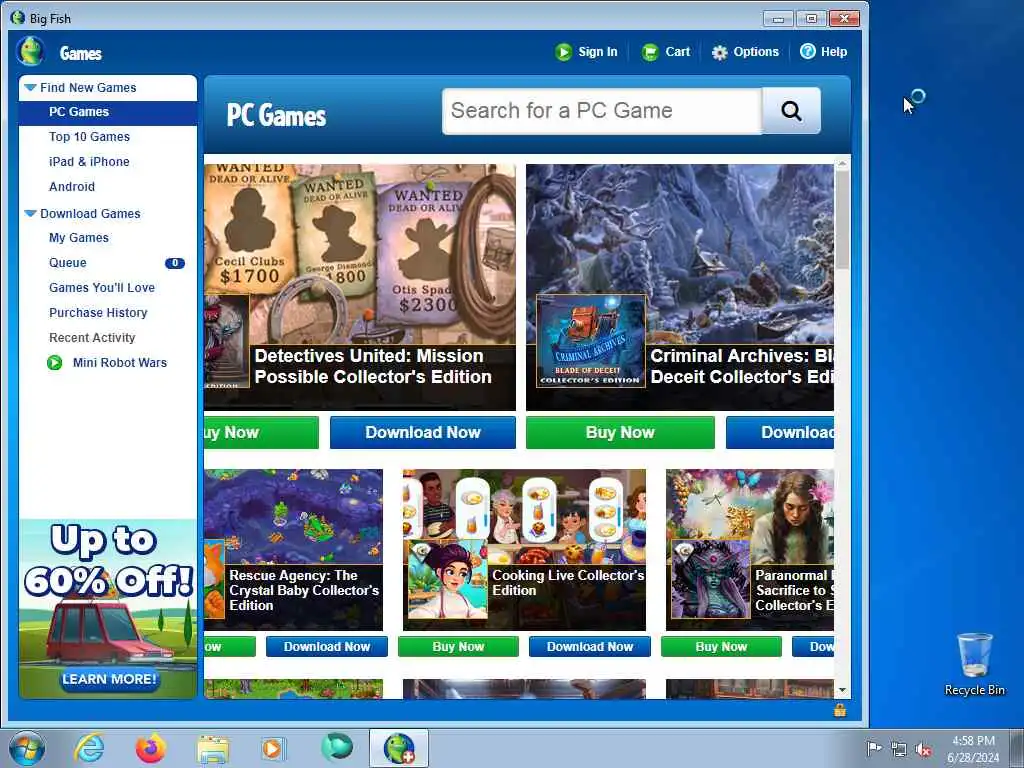
Task: Open Windows Media Player from the taskbar
Action: (x=273, y=748)
